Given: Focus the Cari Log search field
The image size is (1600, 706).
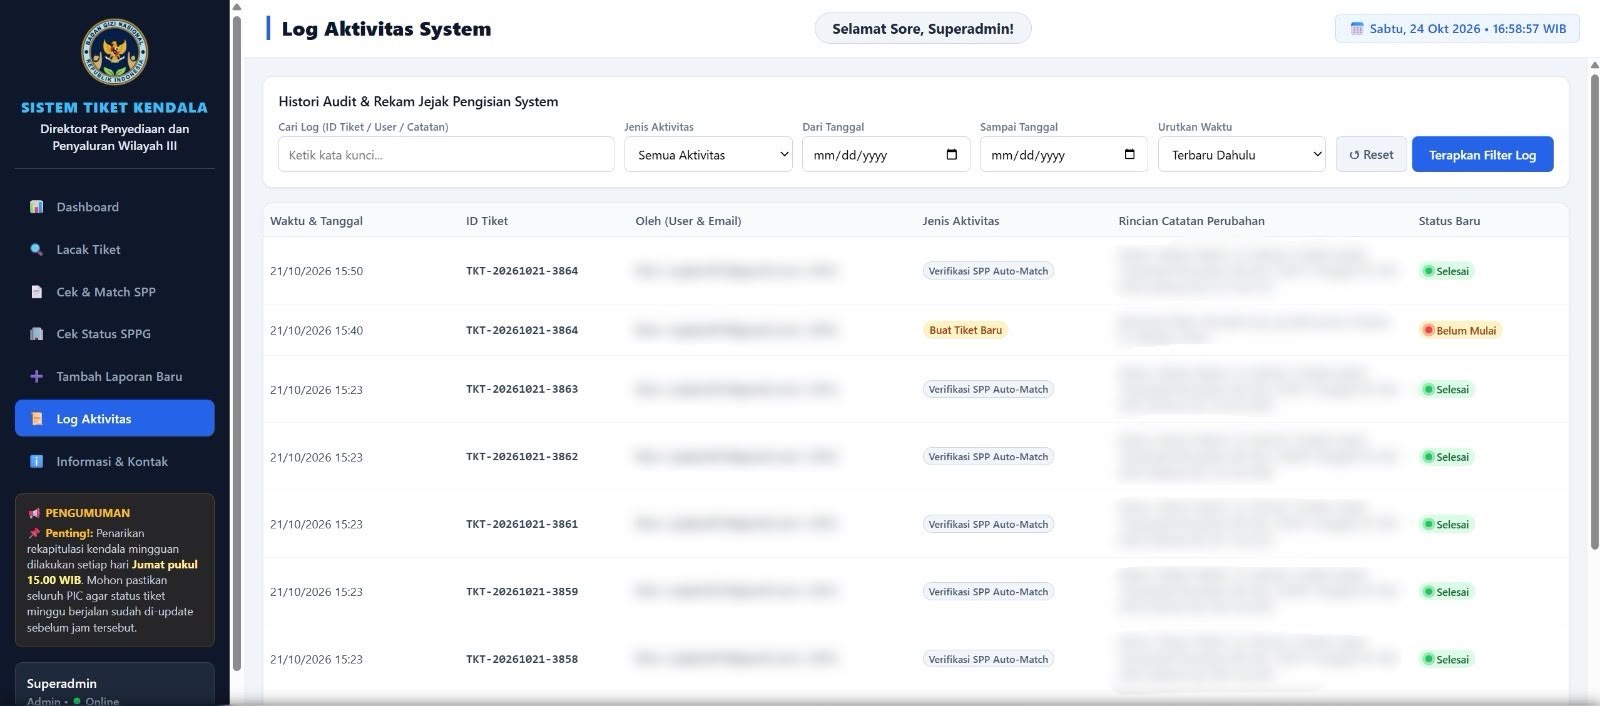Looking at the screenshot, I should (446, 155).
